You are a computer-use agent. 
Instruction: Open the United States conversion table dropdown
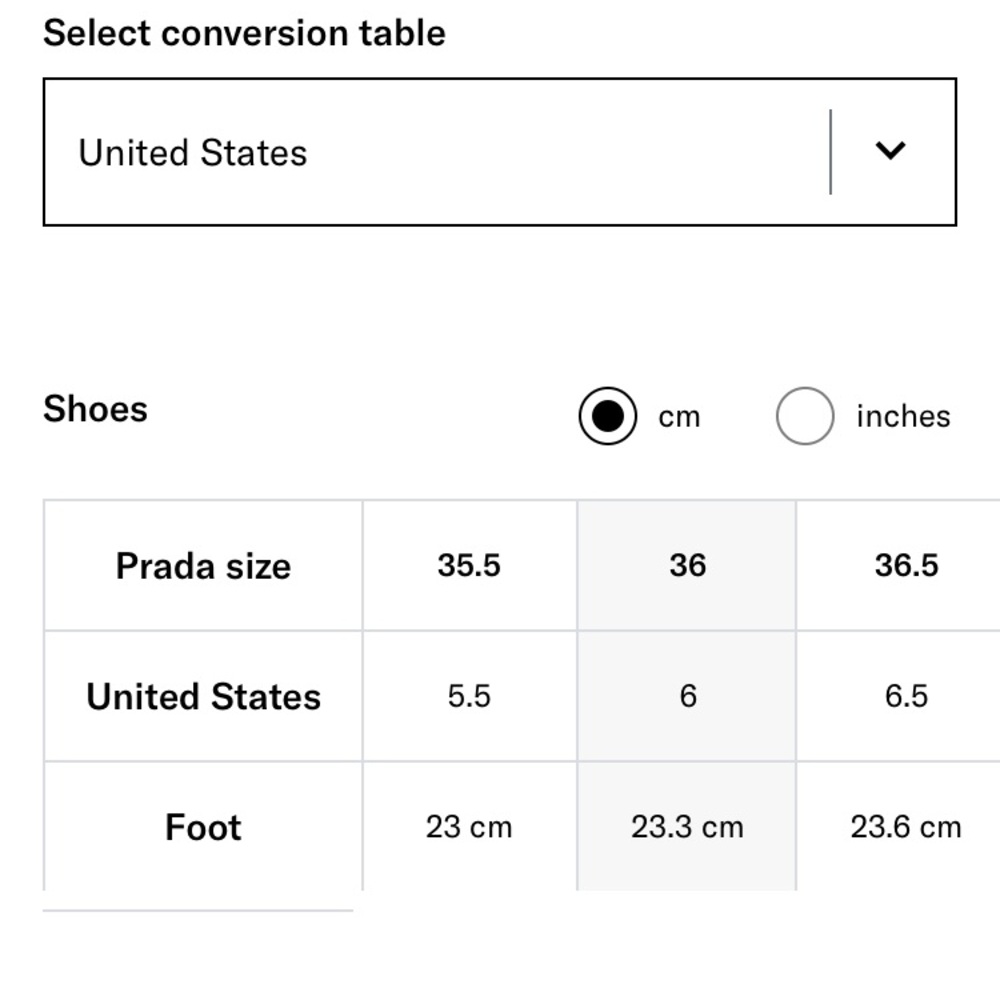point(500,152)
